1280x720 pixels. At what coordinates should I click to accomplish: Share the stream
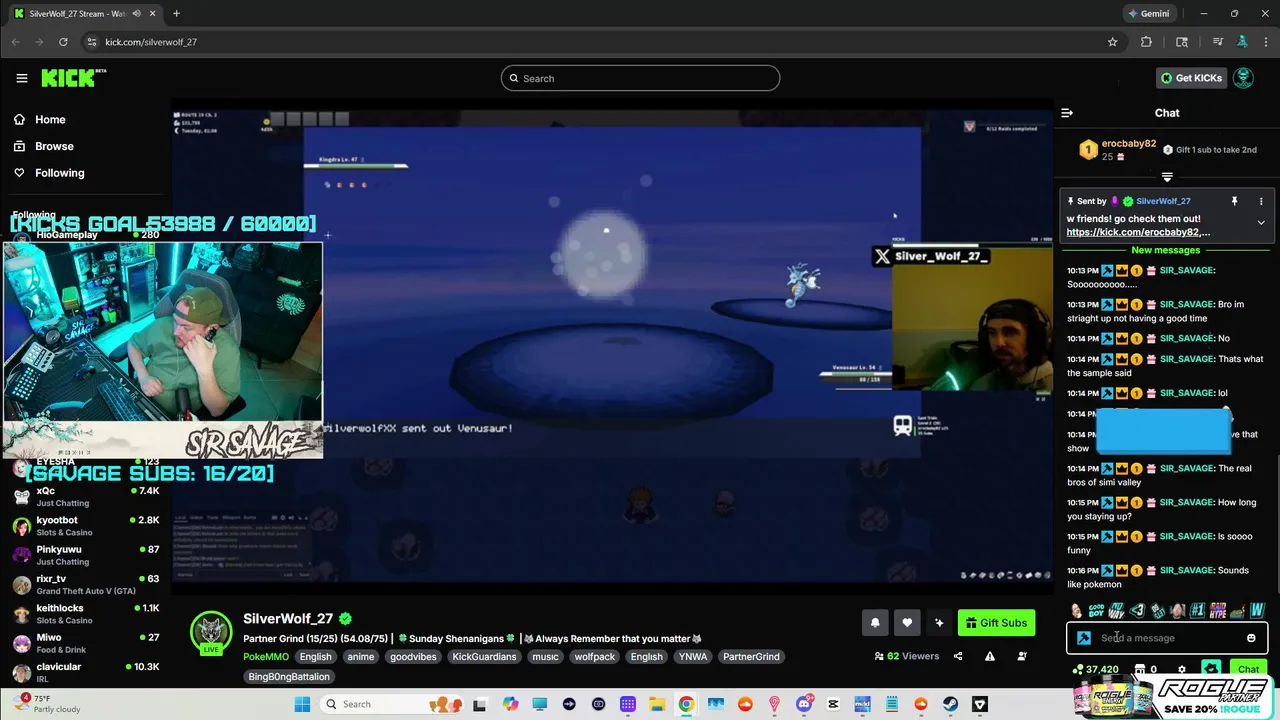pyautogui.click(x=958, y=656)
